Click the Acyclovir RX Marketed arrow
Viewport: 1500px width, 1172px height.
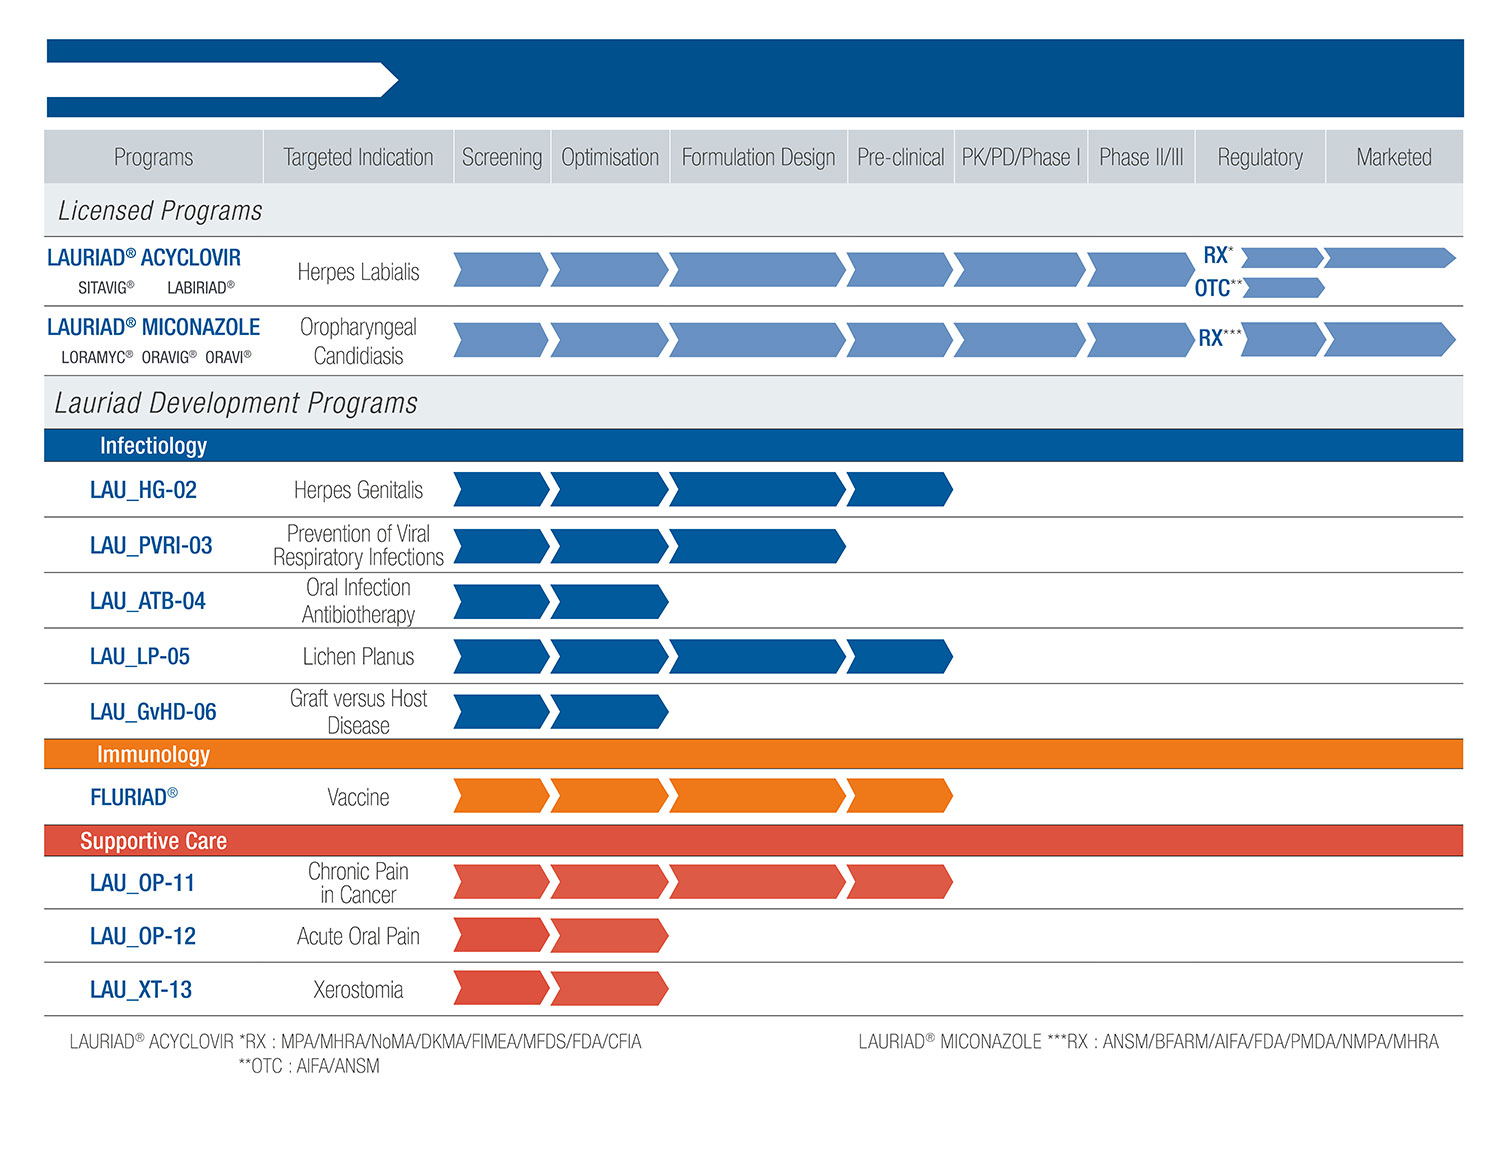[x=1390, y=258]
